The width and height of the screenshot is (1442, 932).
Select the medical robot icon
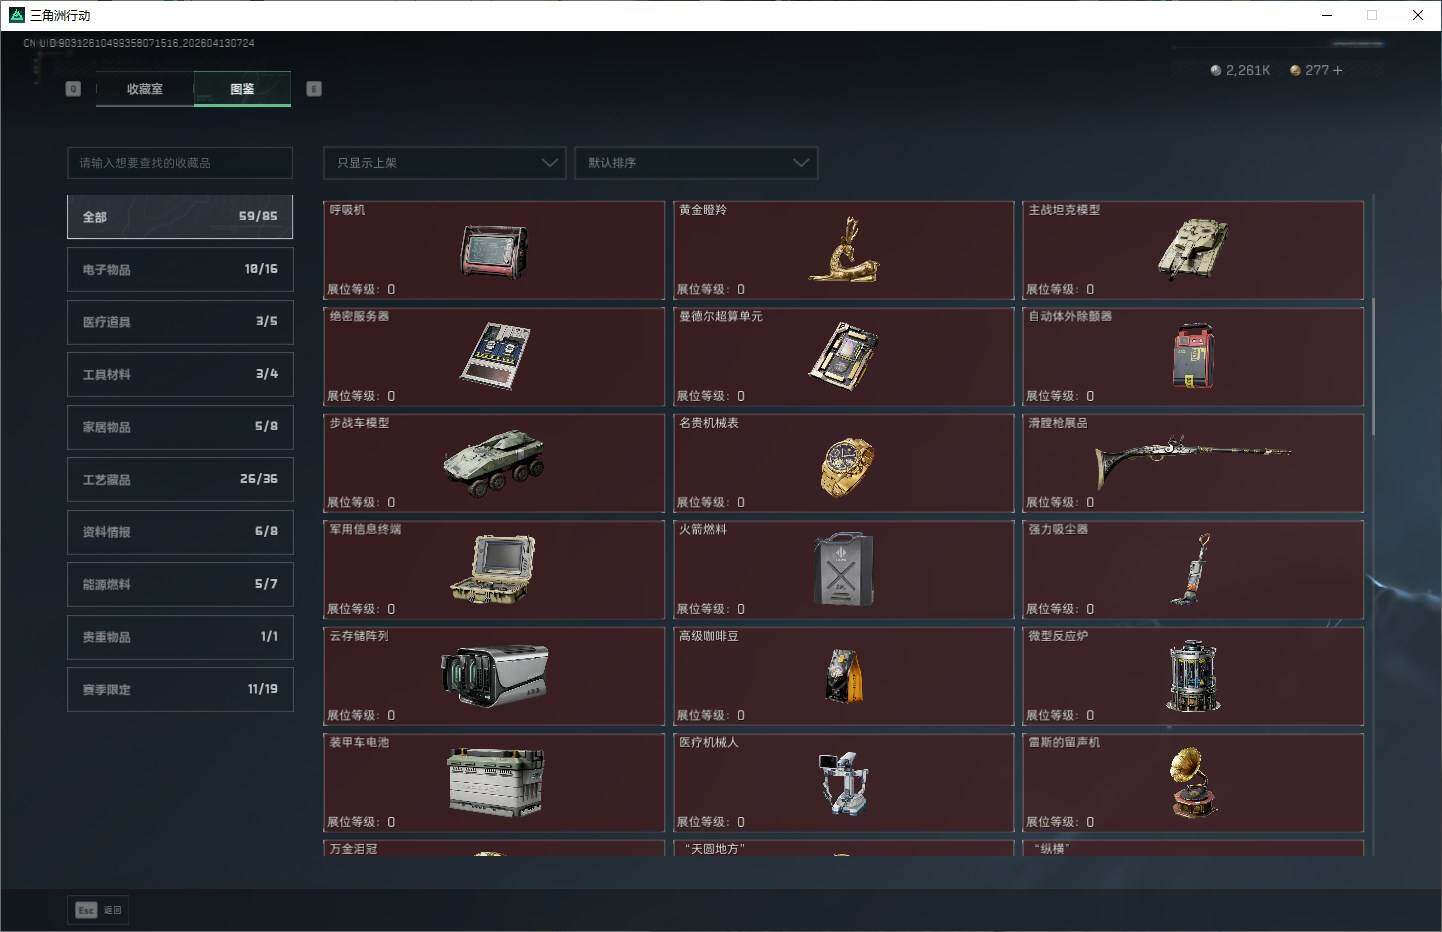click(844, 783)
